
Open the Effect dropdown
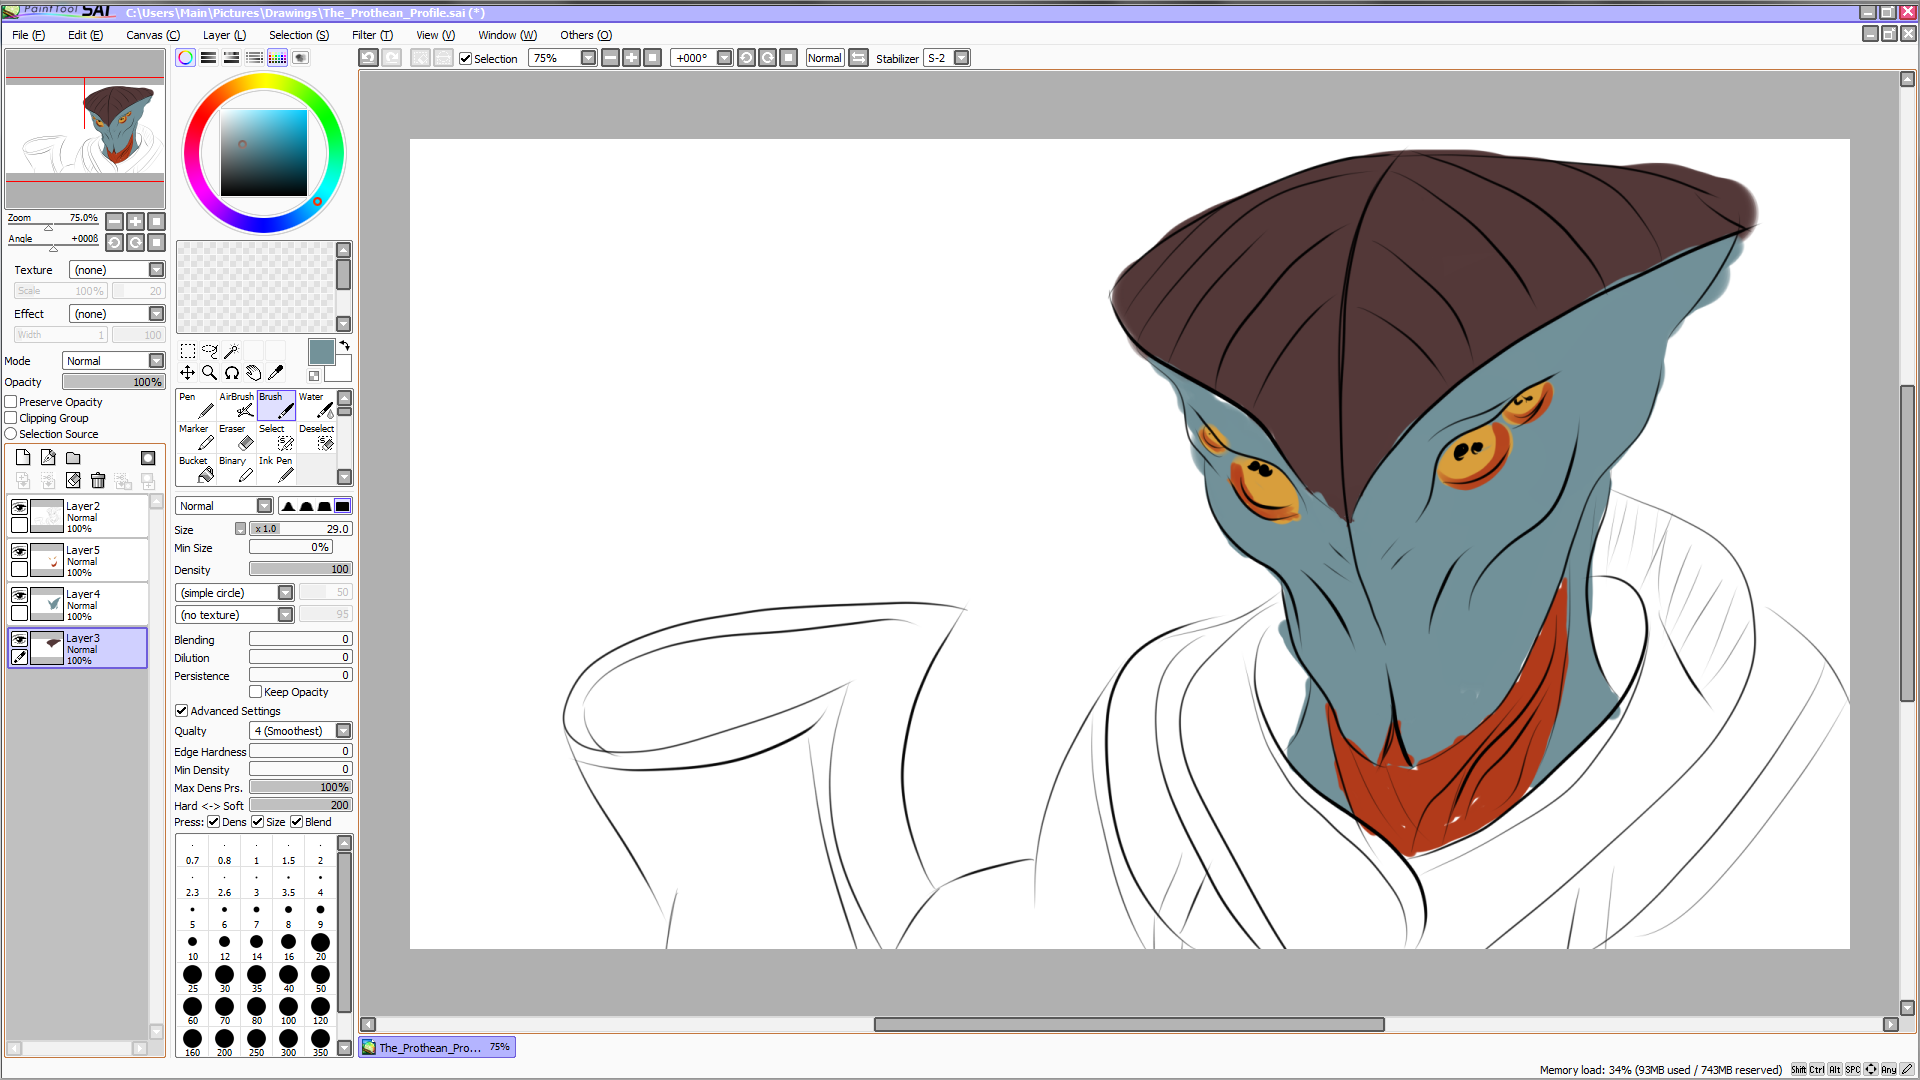tap(116, 314)
